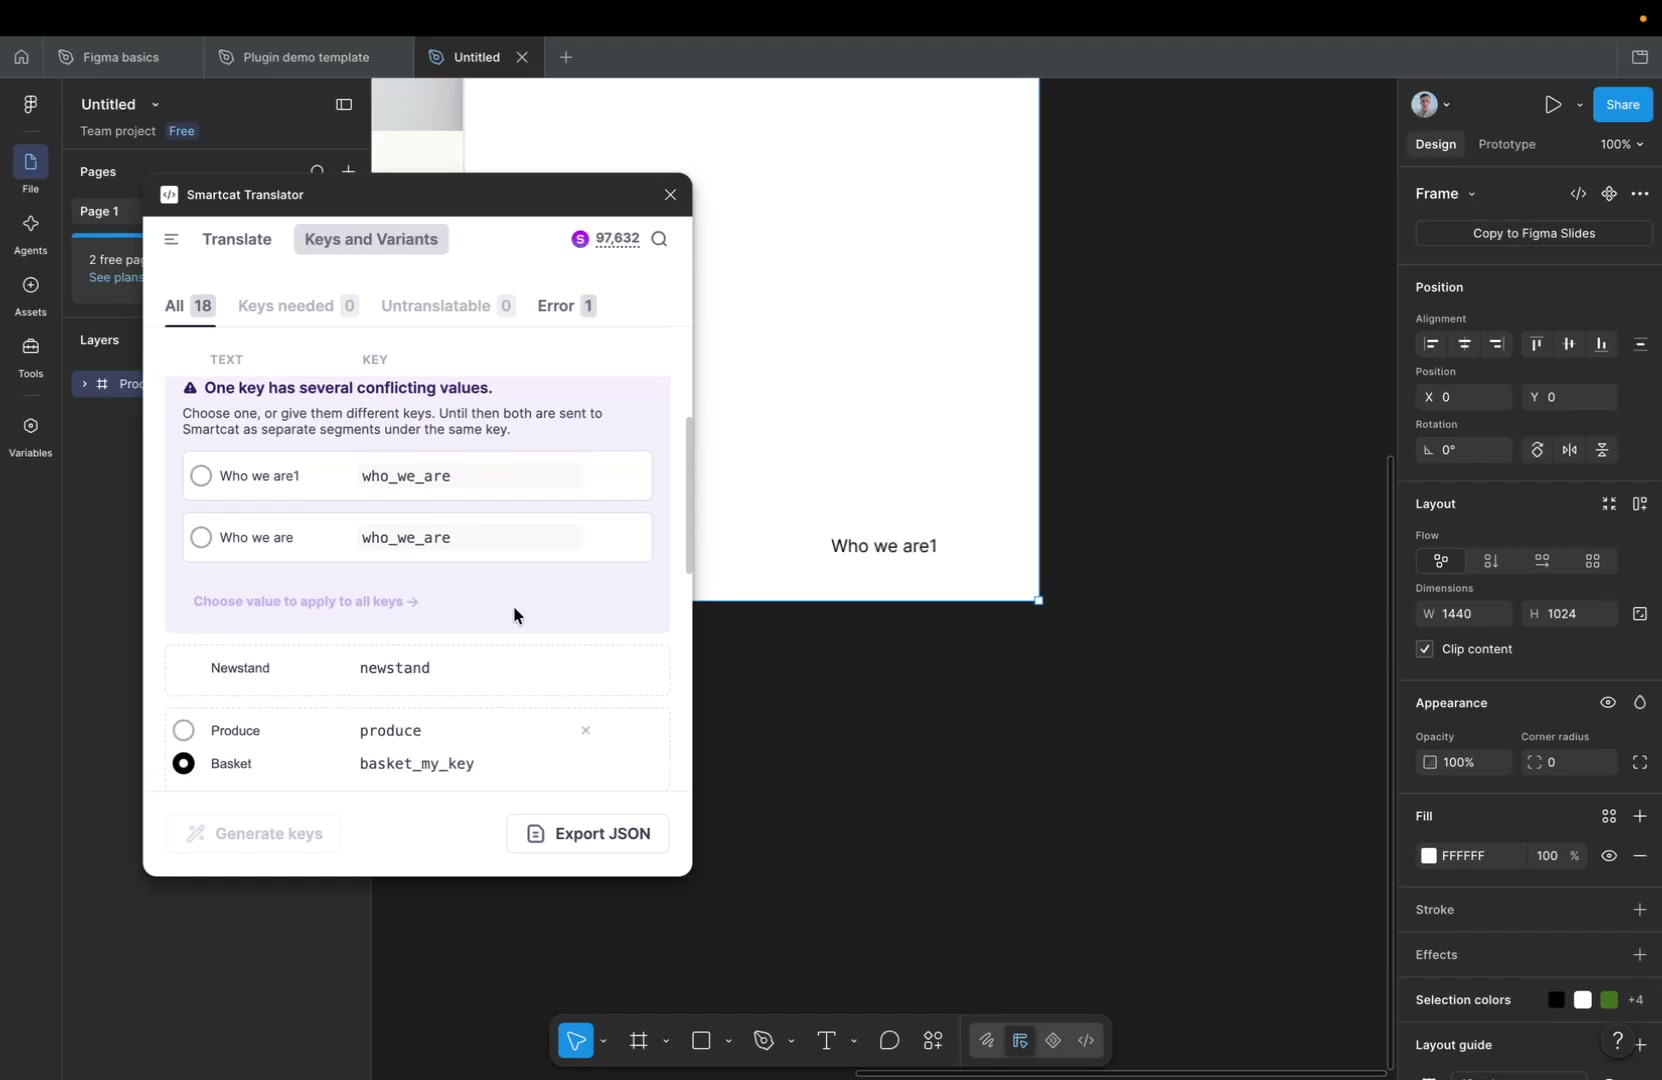Screen dimensions: 1662x1080
Task: Toggle the Clip content checkbox
Action: click(x=1425, y=649)
